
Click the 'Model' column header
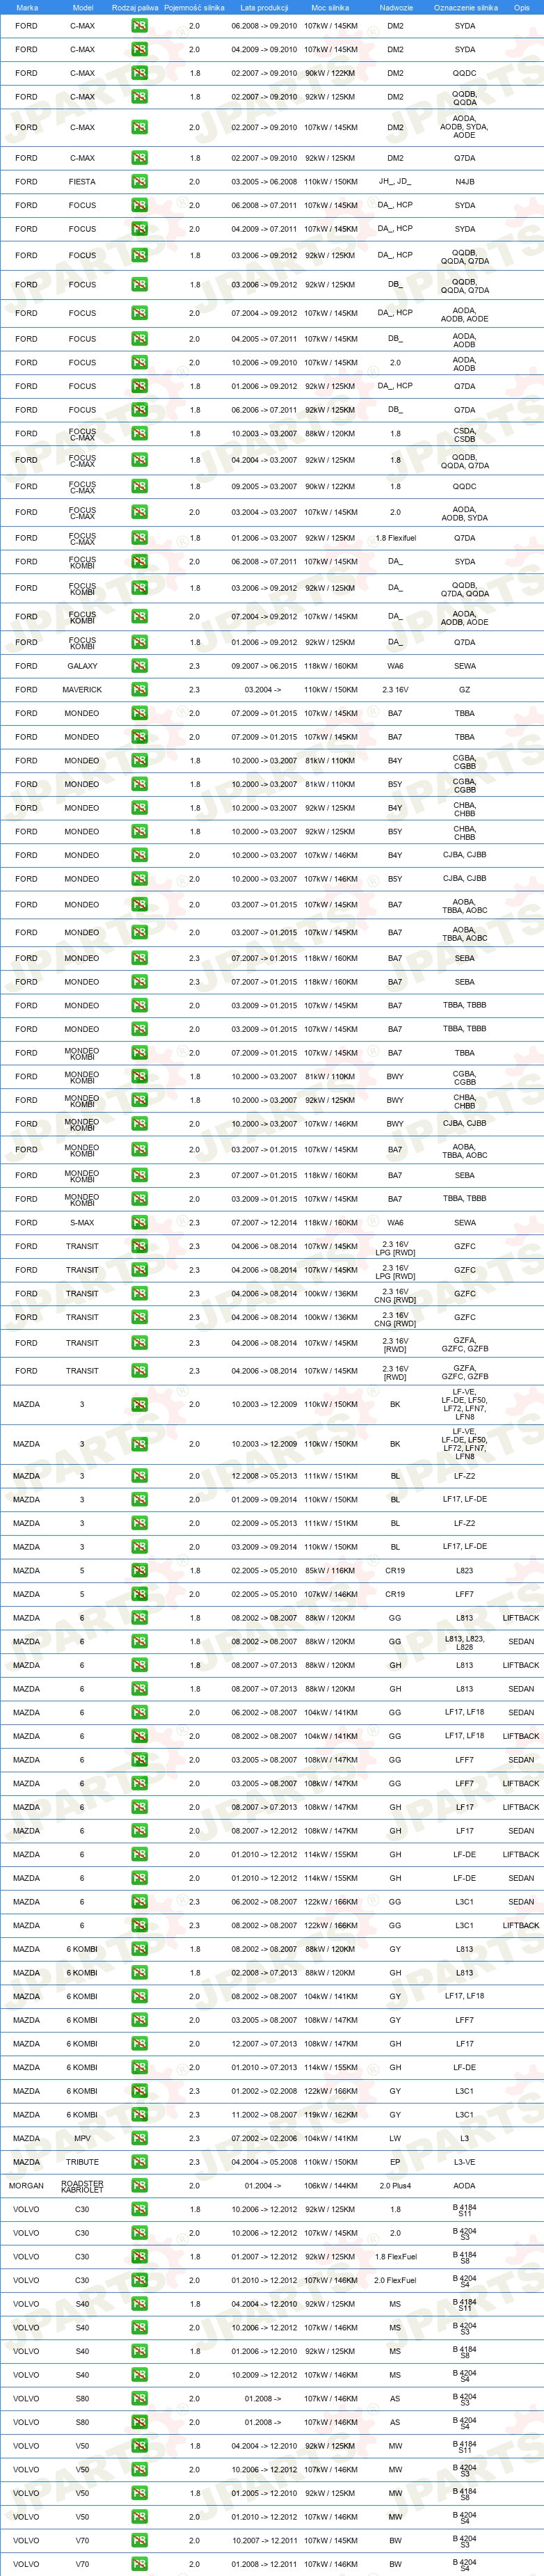coord(83,7)
